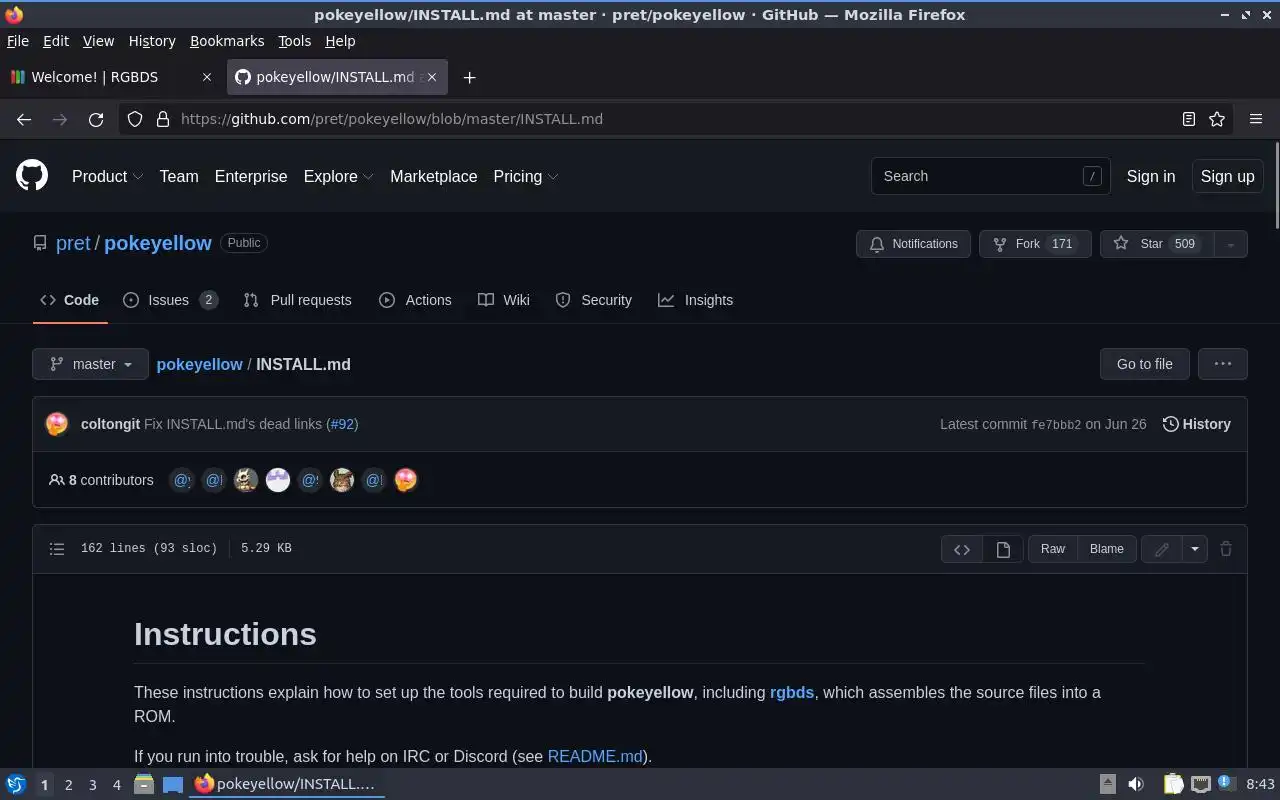
Task: Open the Help menu
Action: coord(340,41)
